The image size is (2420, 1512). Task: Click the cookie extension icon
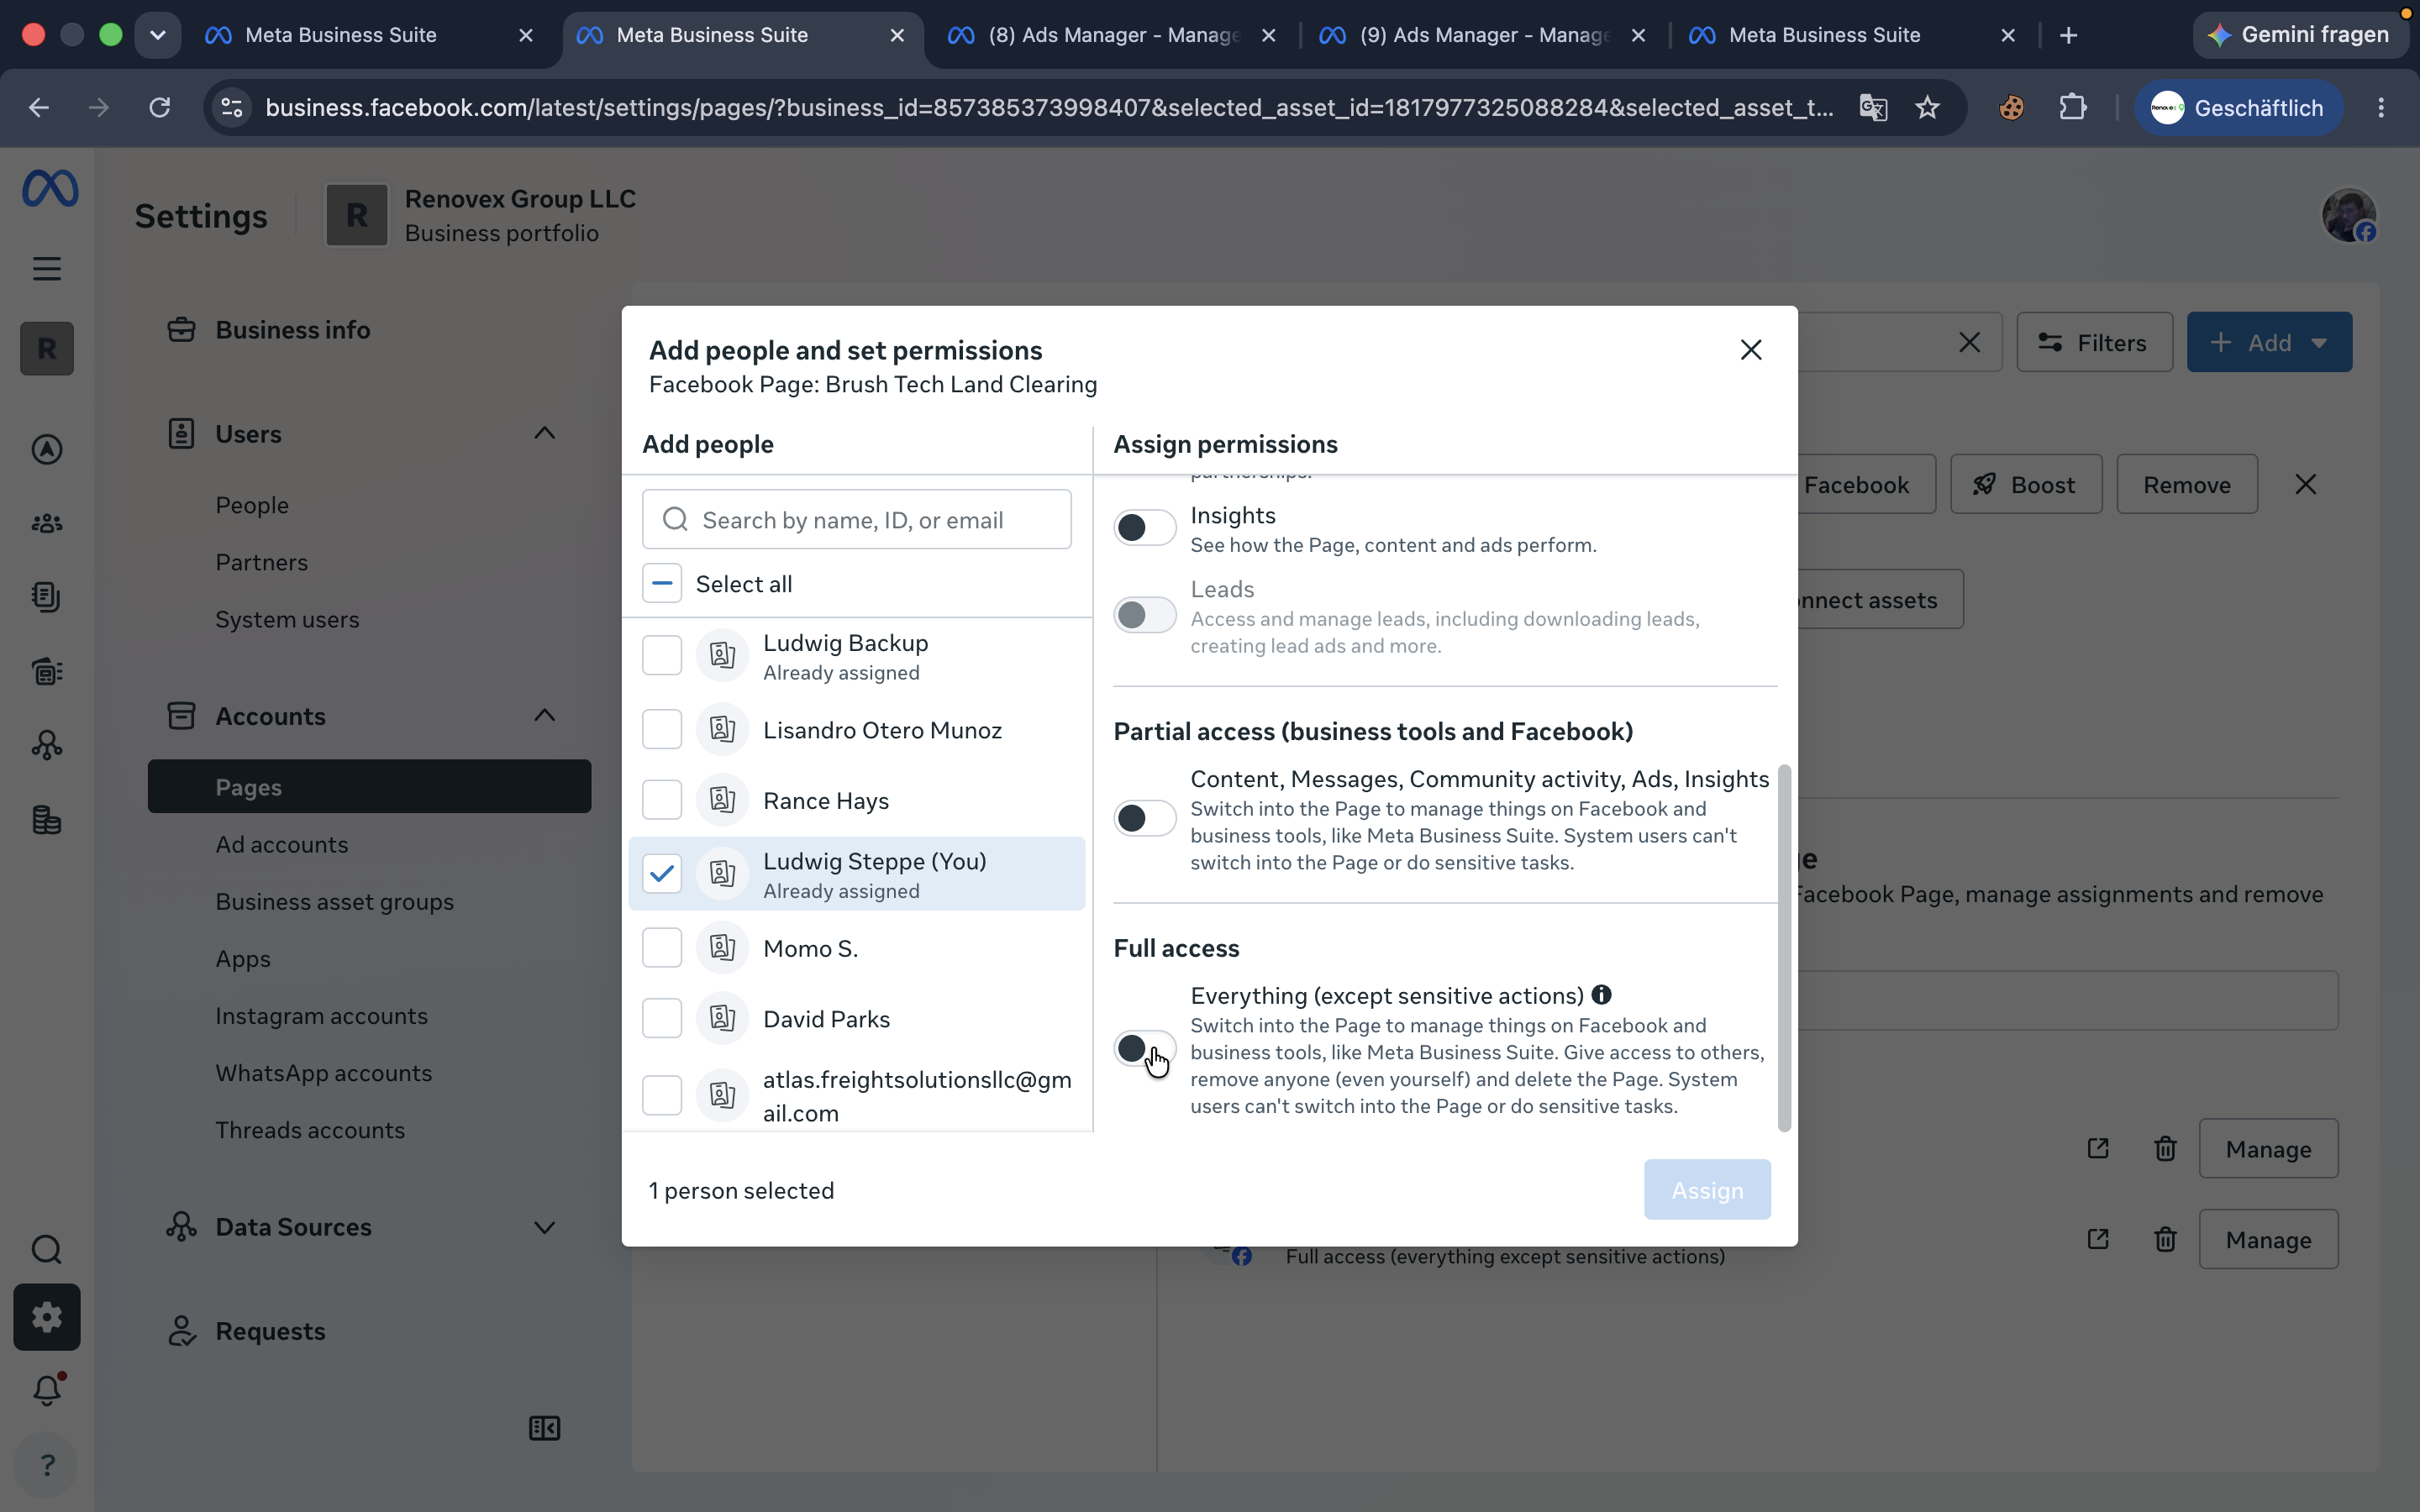(x=2011, y=107)
